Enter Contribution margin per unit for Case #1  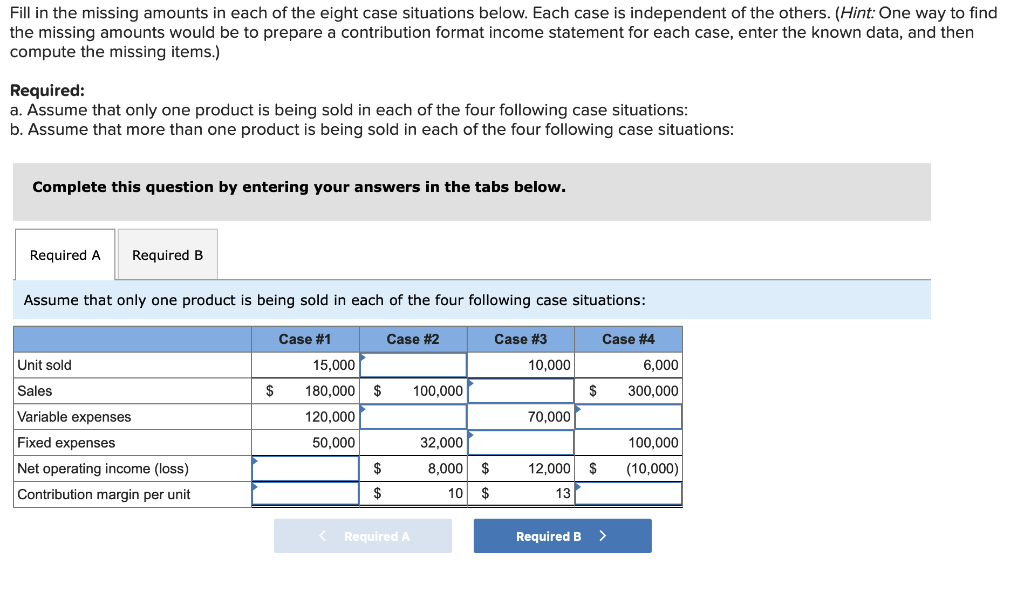(x=305, y=493)
